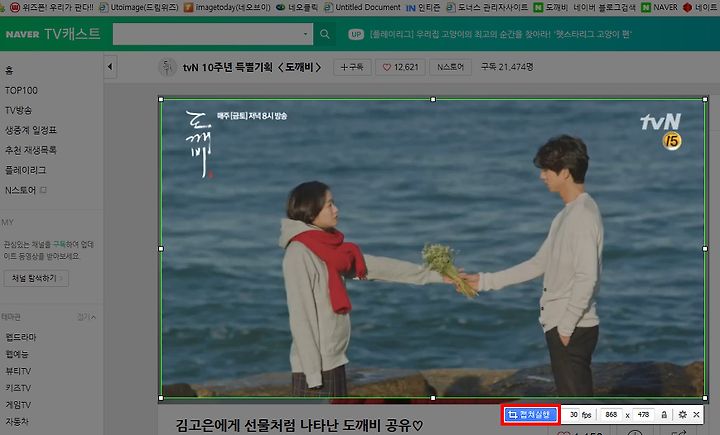Click the video title 김고은에게 선물처럼 나타난 도깨비 공유
This screenshot has width=720, height=435.
tap(299, 425)
